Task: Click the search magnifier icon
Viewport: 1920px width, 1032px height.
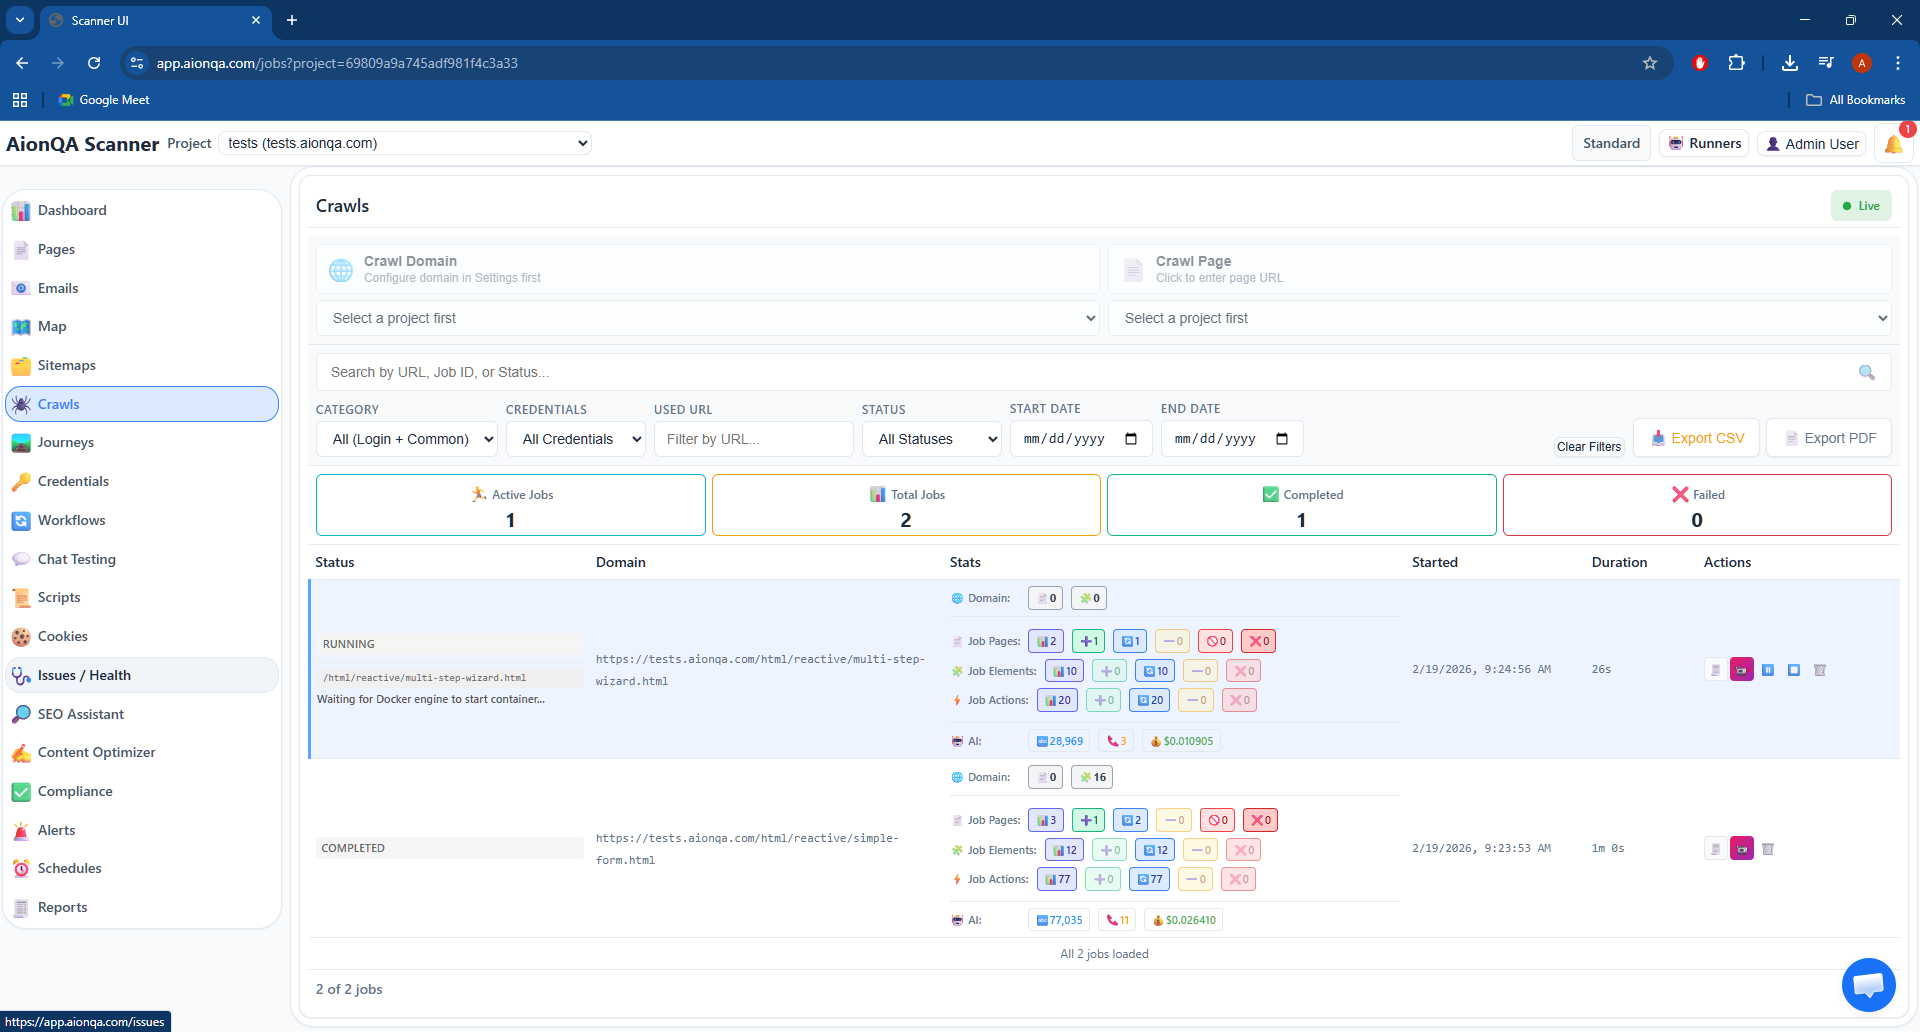Action: pyautogui.click(x=1866, y=372)
